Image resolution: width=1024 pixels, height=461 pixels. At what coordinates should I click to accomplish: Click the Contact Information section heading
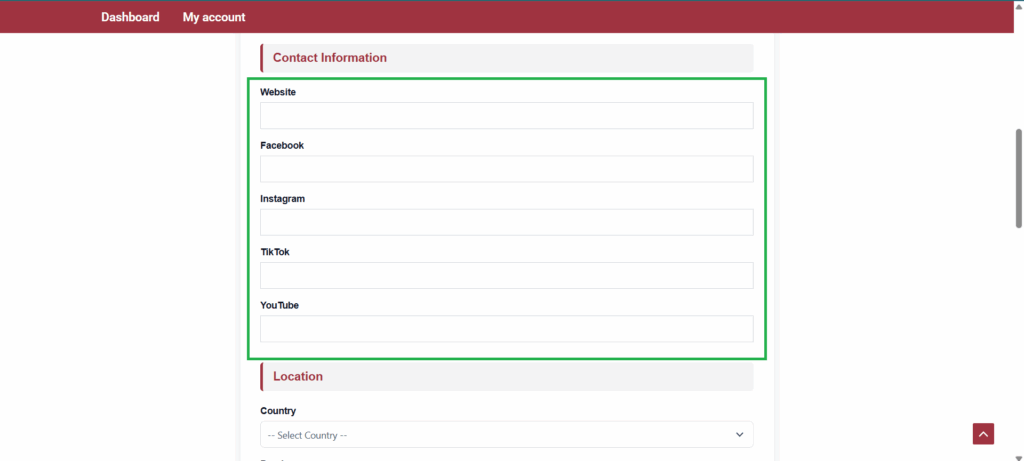(330, 58)
